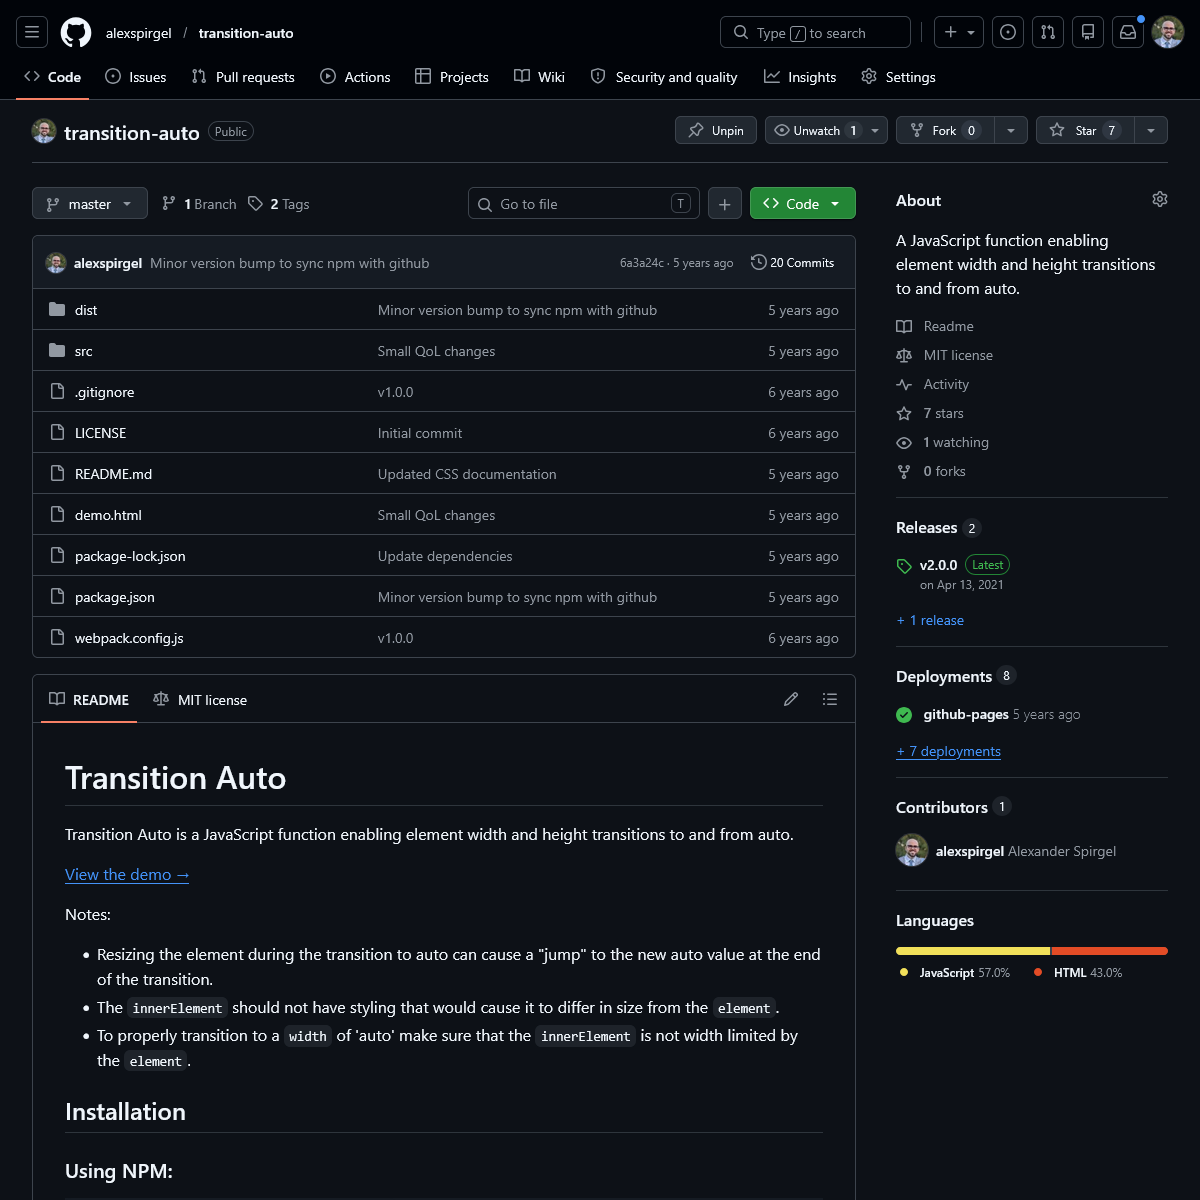The height and width of the screenshot is (1200, 1200).
Task: Open master branch selector dropdown
Action: tap(90, 203)
